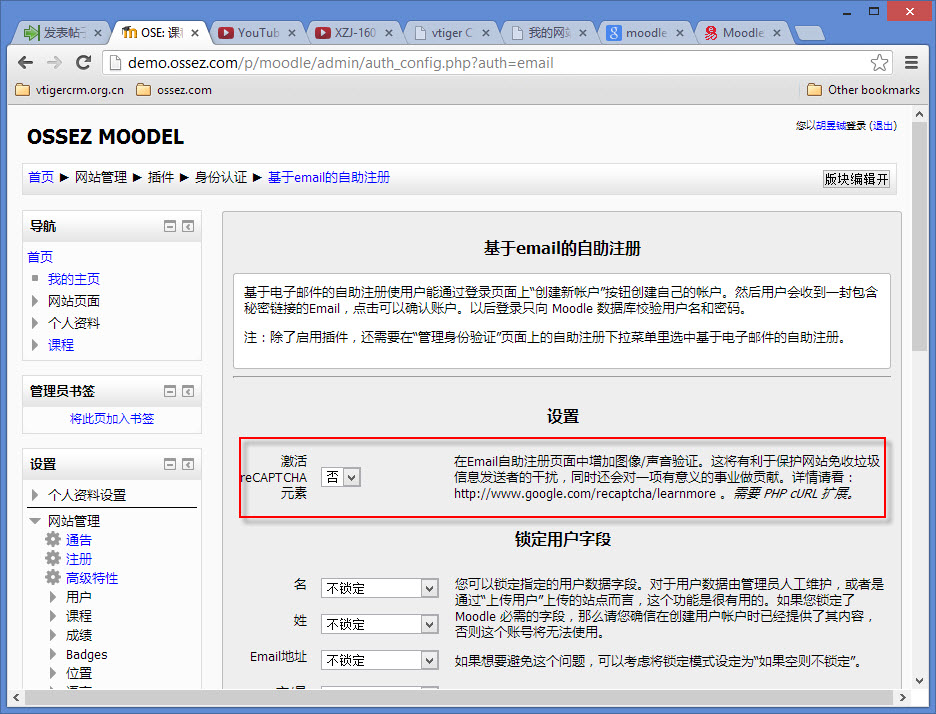Viewport: 936px width, 714px height.
Task: Click the 退出 logout link
Action: (883, 125)
